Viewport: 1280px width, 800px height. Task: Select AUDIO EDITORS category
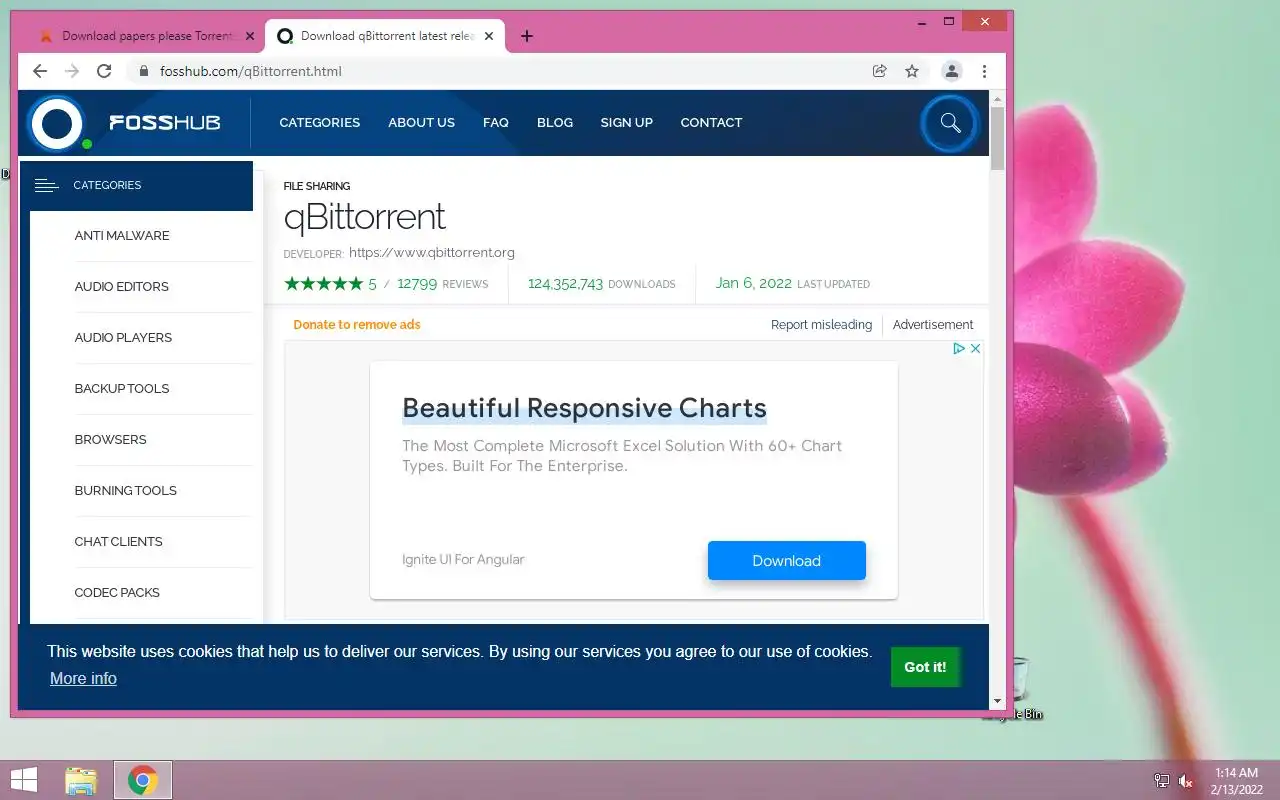[x=121, y=287]
